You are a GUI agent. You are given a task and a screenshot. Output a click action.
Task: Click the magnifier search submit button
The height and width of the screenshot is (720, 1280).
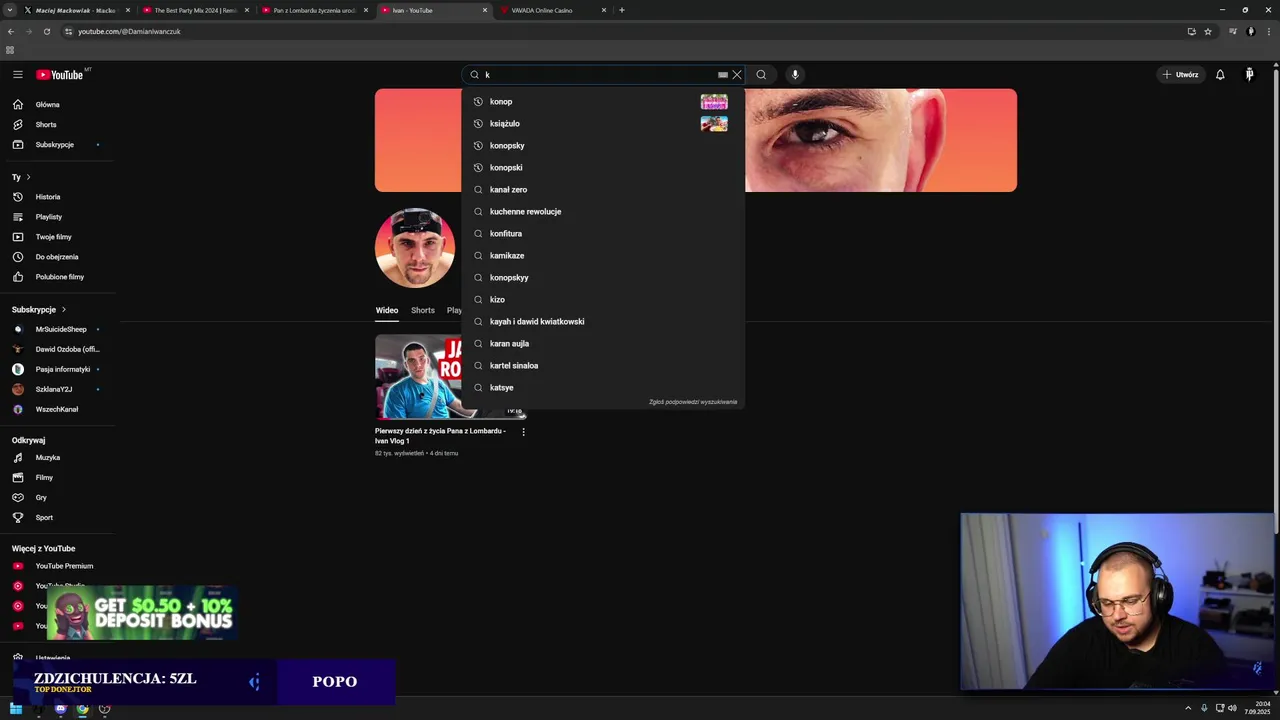click(x=761, y=75)
